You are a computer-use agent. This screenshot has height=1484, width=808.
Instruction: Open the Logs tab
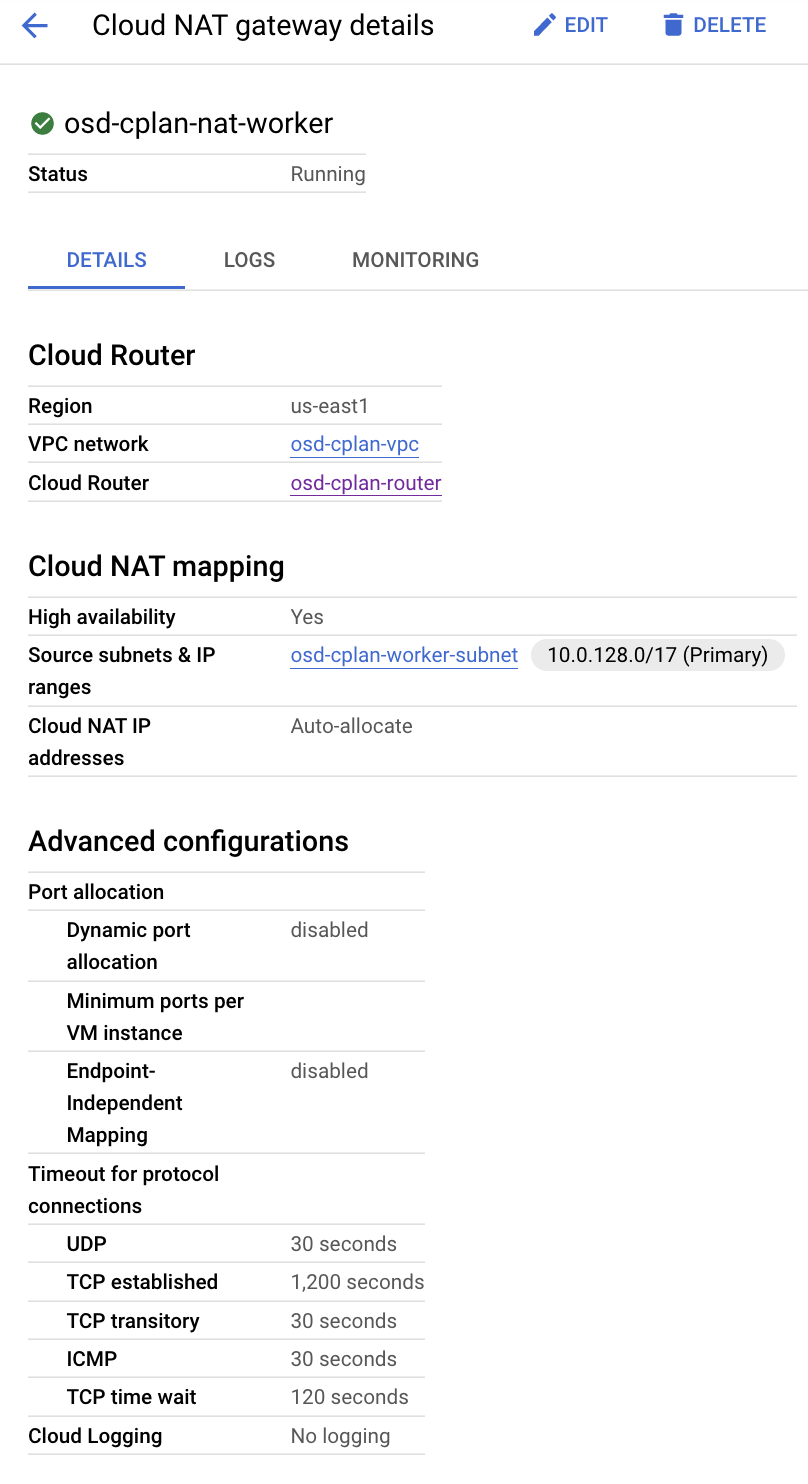249,260
